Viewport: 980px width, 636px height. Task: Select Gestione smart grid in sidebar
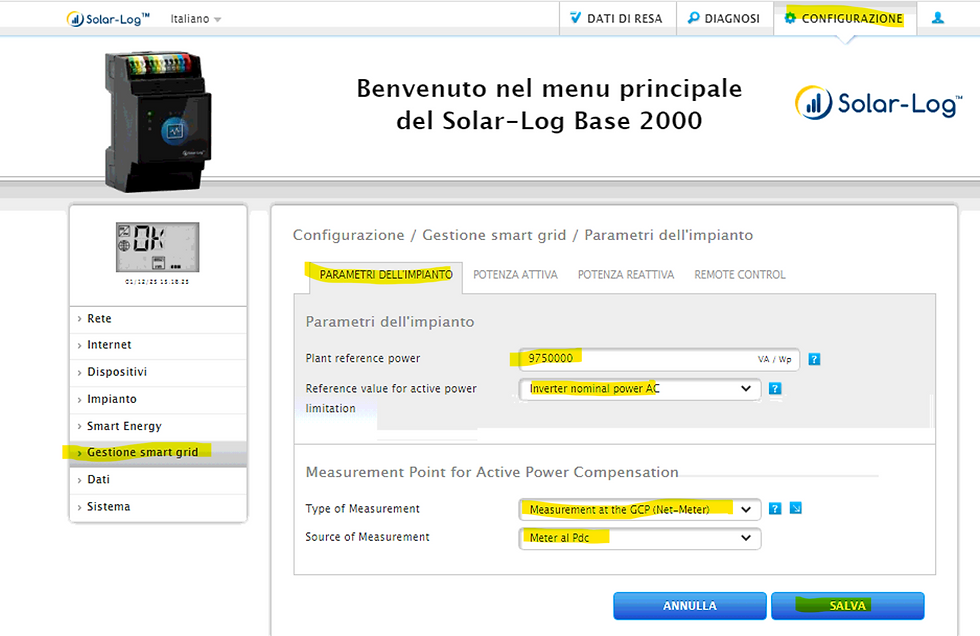[158, 452]
